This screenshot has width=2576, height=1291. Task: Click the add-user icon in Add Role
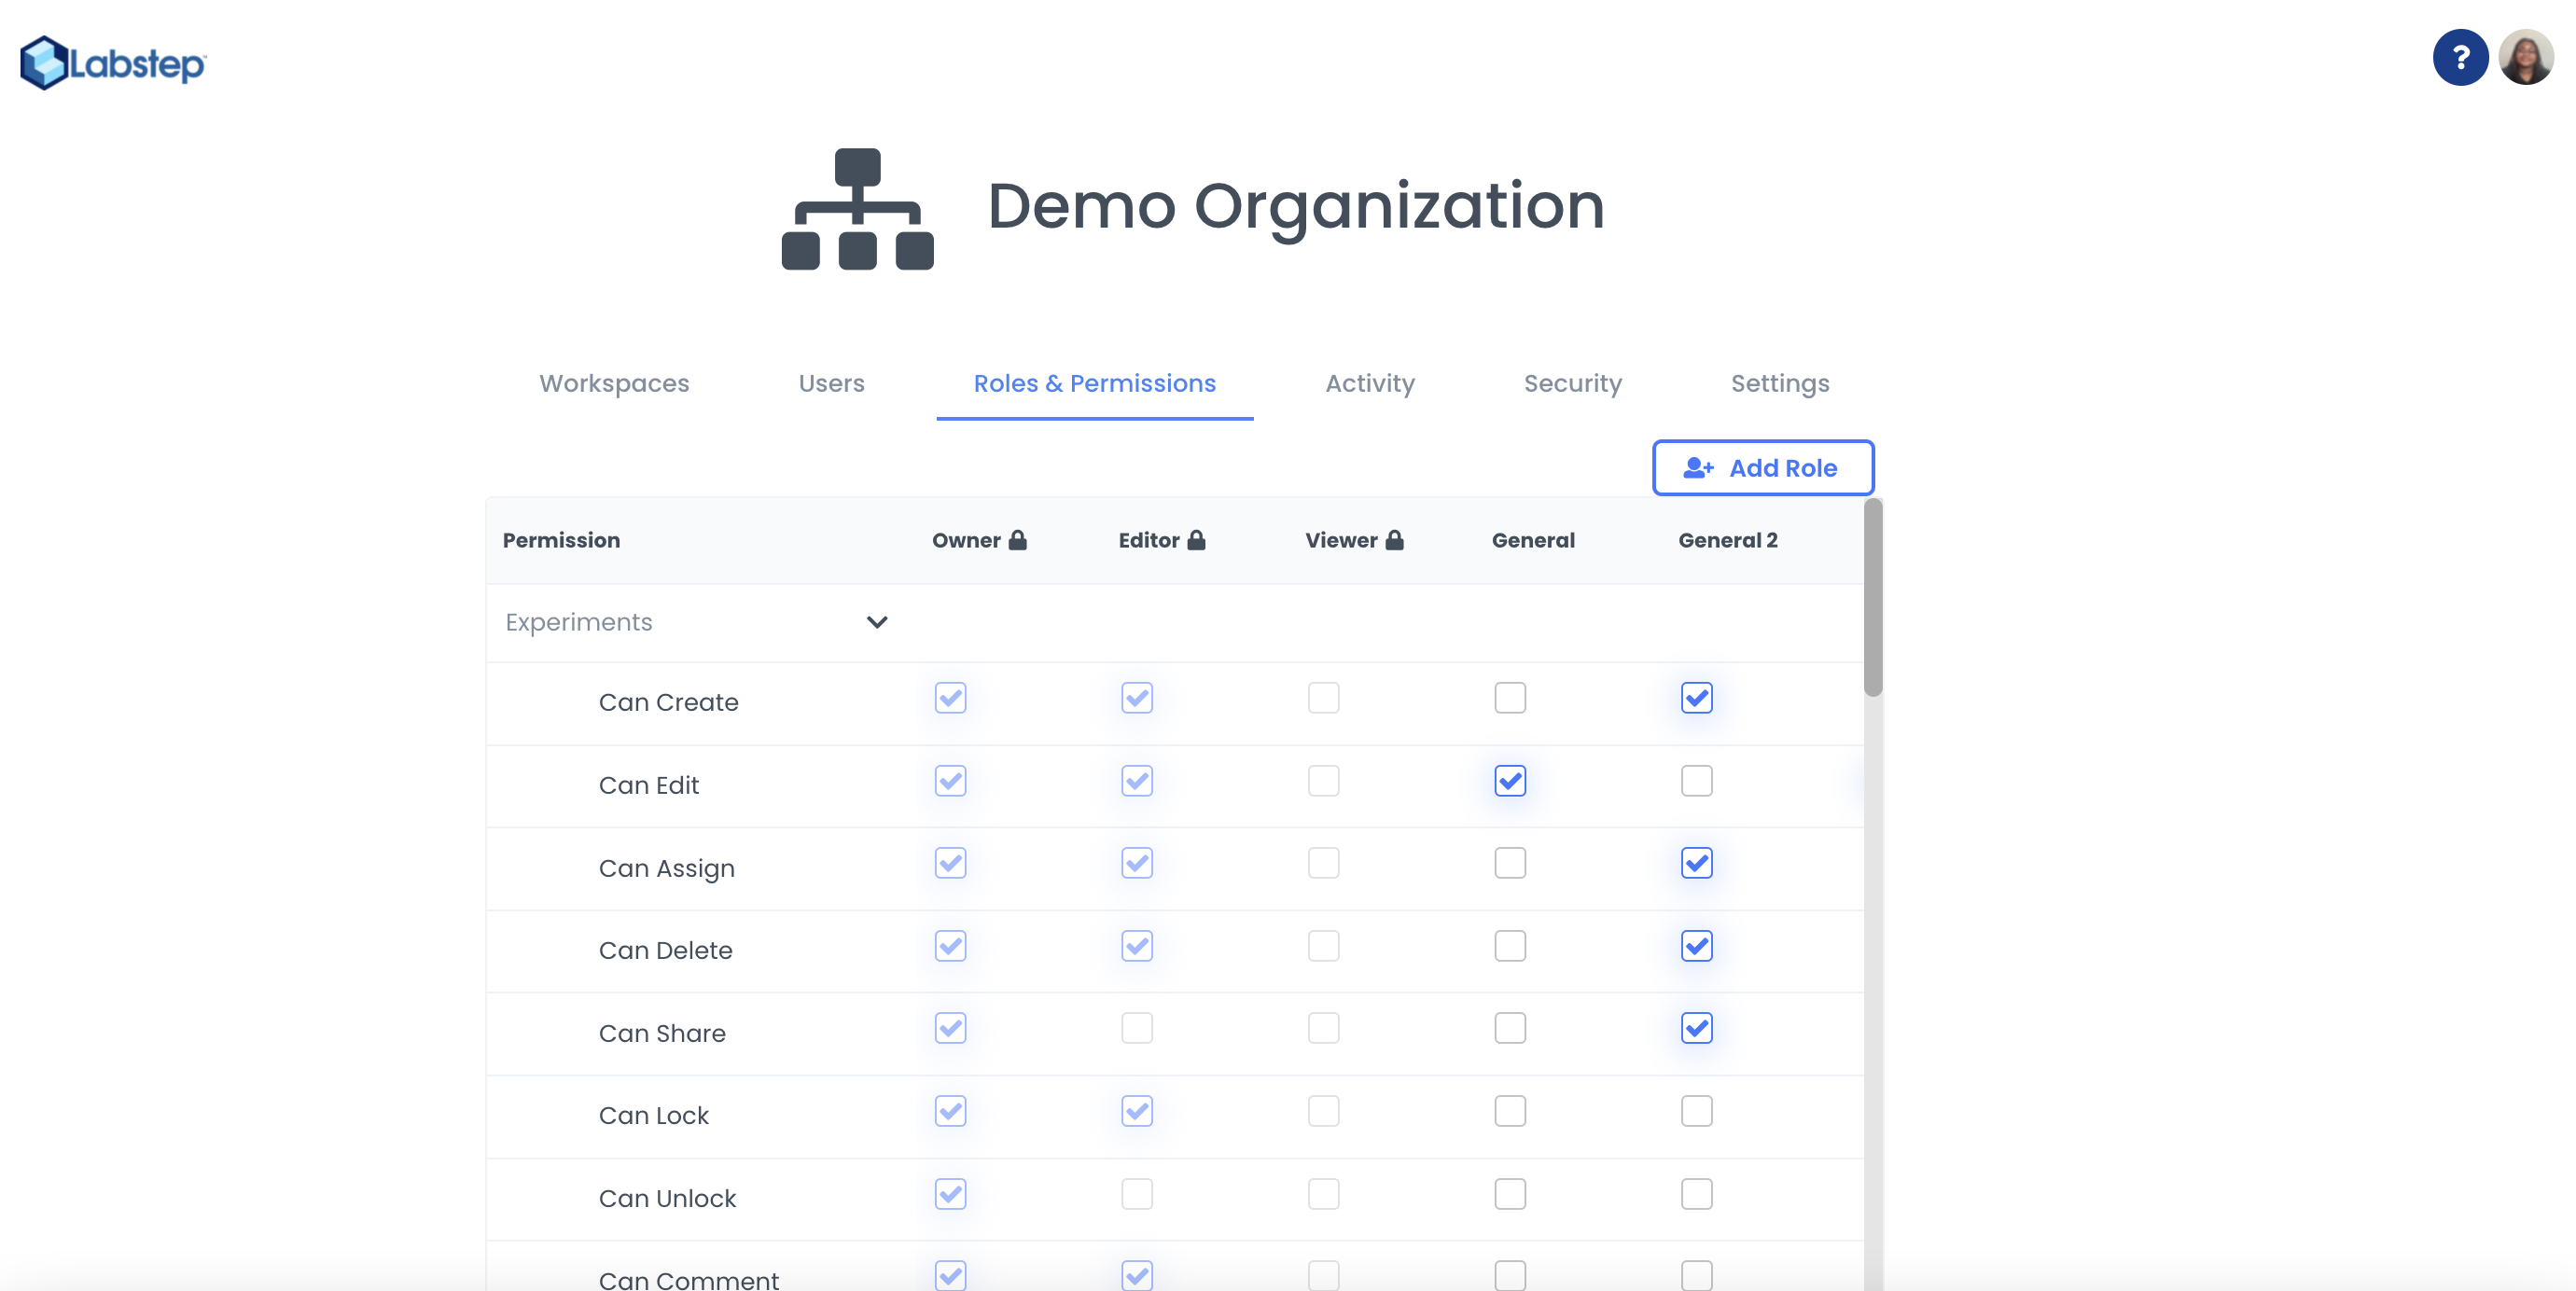(1698, 468)
